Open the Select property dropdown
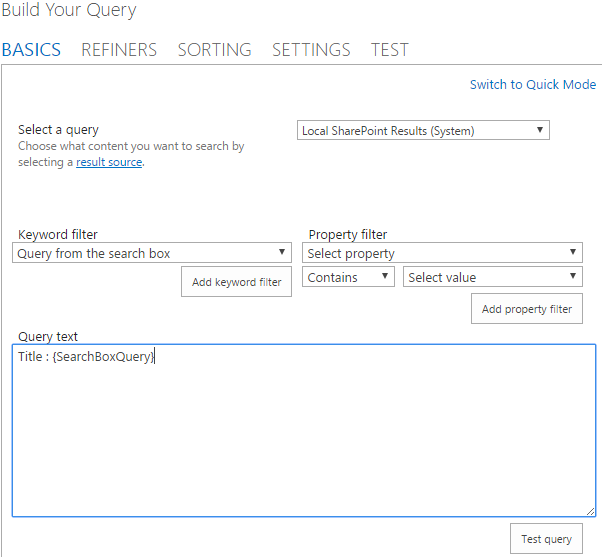The width and height of the screenshot is (602, 557). [442, 253]
